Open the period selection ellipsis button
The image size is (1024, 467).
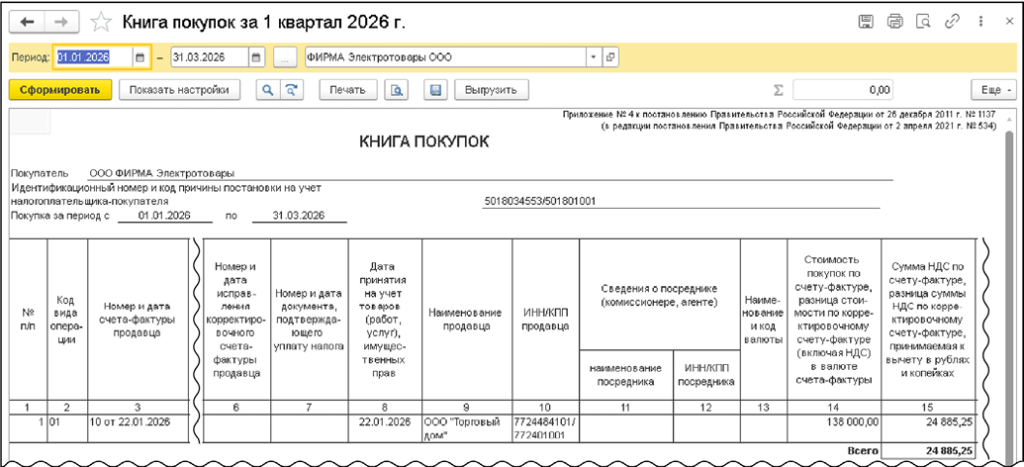pos(286,57)
